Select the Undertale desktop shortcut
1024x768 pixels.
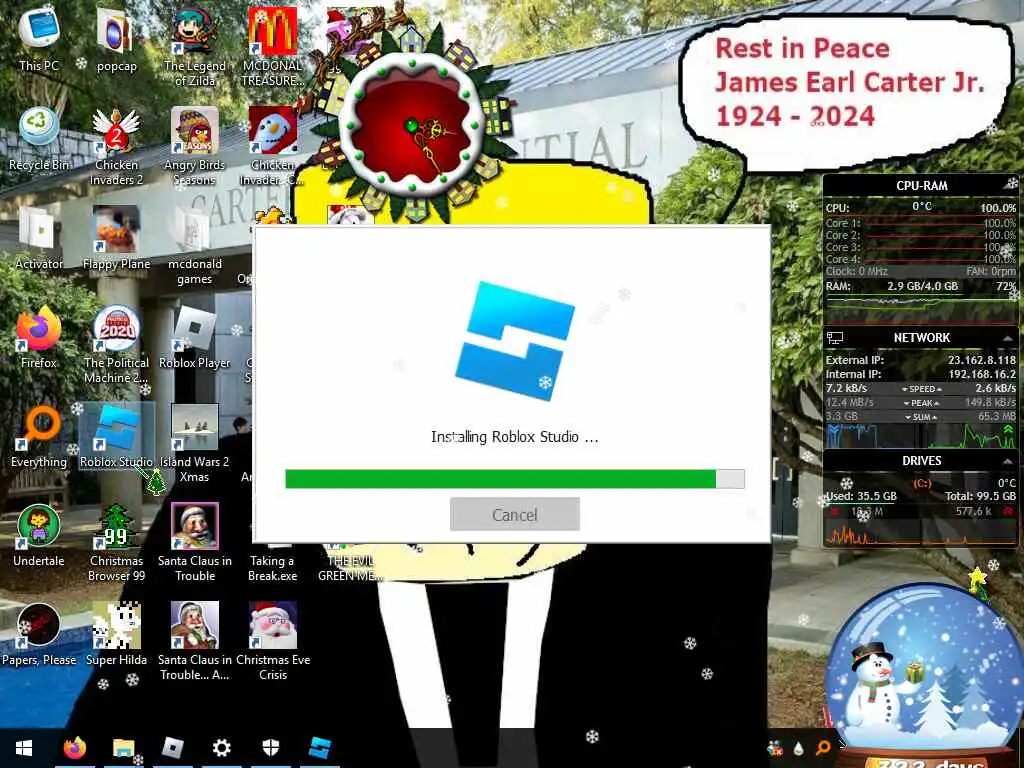39,536
